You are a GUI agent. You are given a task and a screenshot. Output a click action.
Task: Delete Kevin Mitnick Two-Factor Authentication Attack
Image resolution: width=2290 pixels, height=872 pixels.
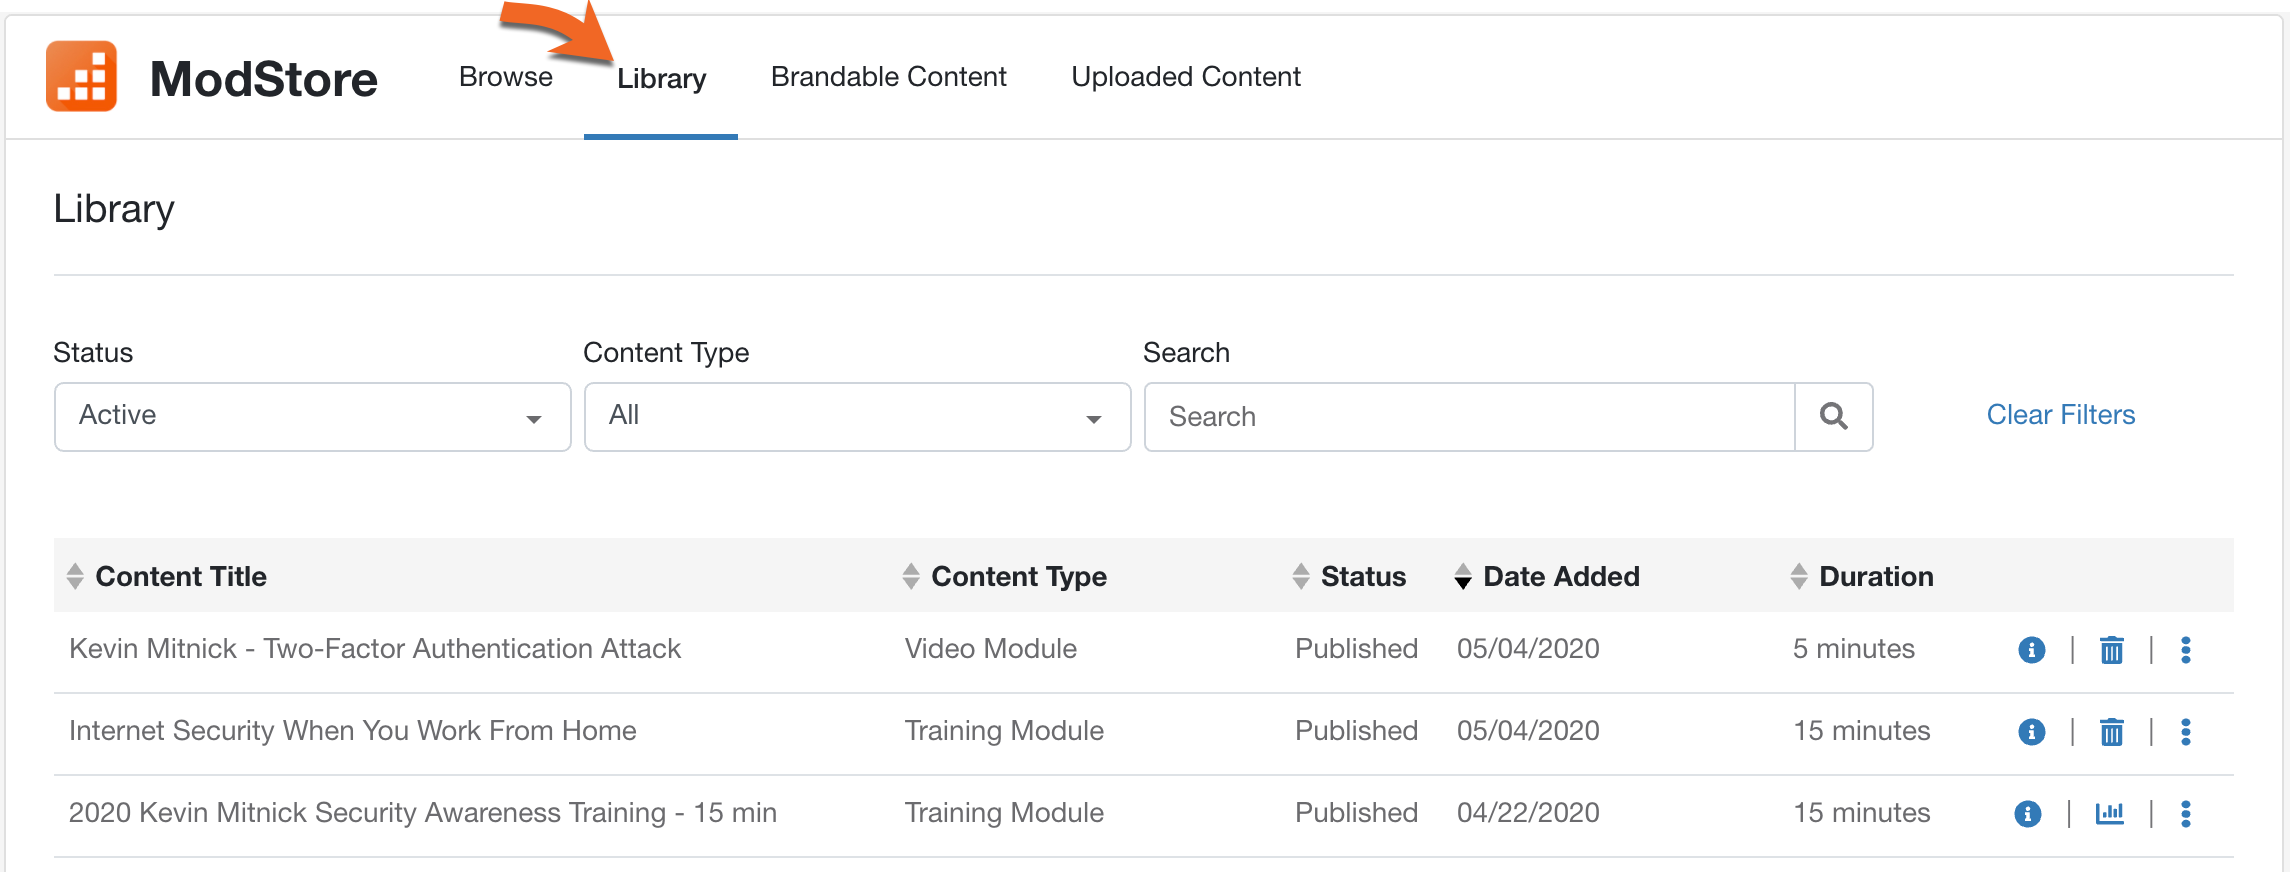click(x=2111, y=650)
